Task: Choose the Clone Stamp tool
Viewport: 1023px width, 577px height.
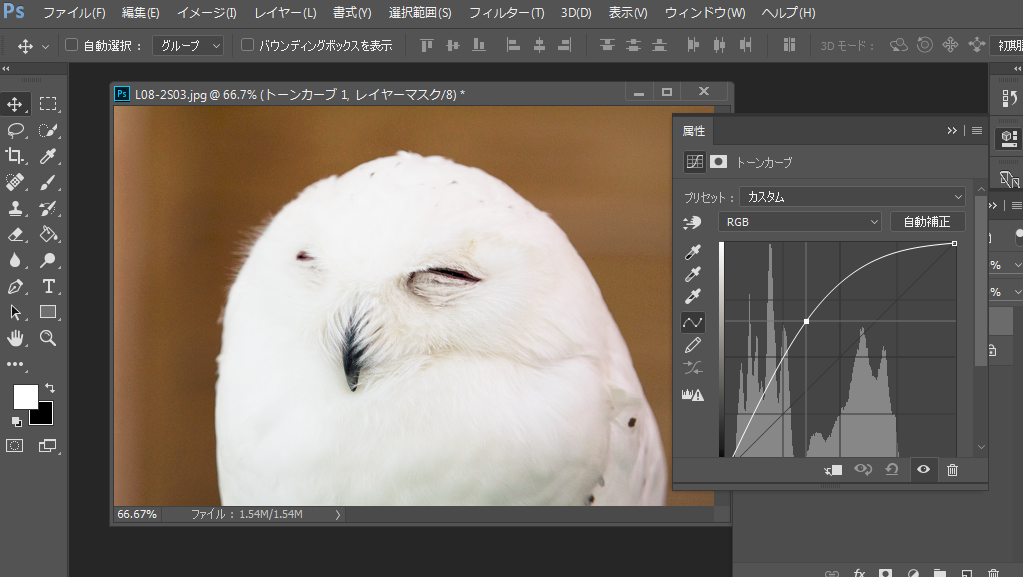Action: (x=15, y=208)
